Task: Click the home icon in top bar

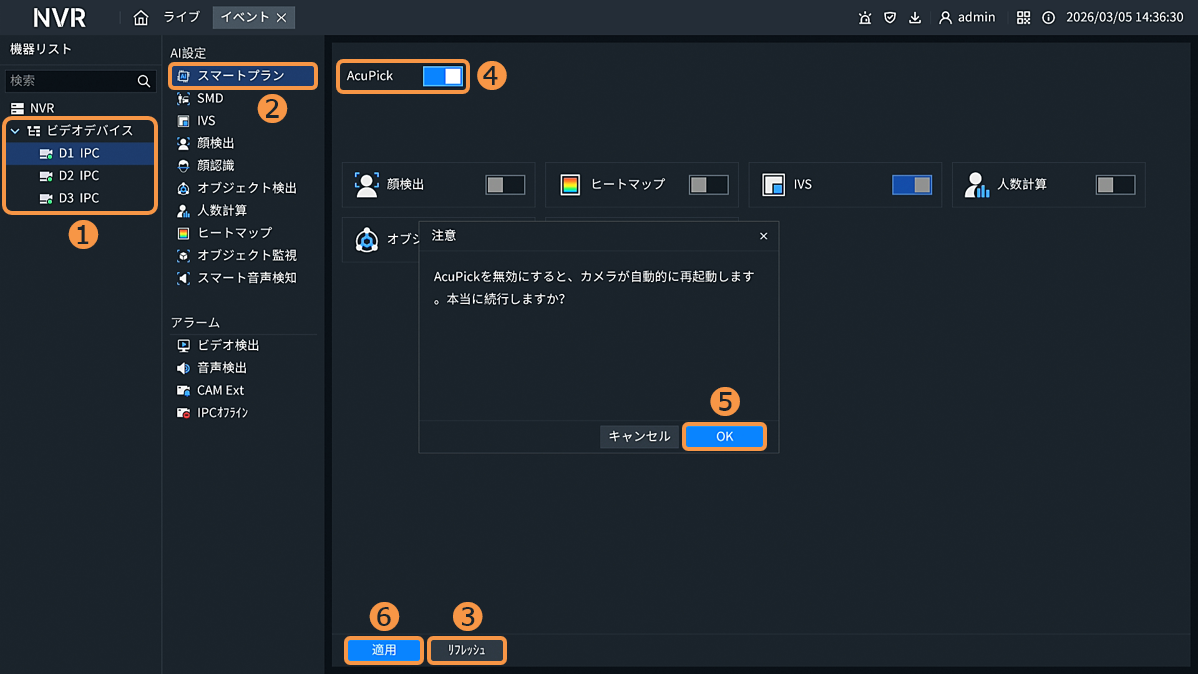Action: pos(141,17)
